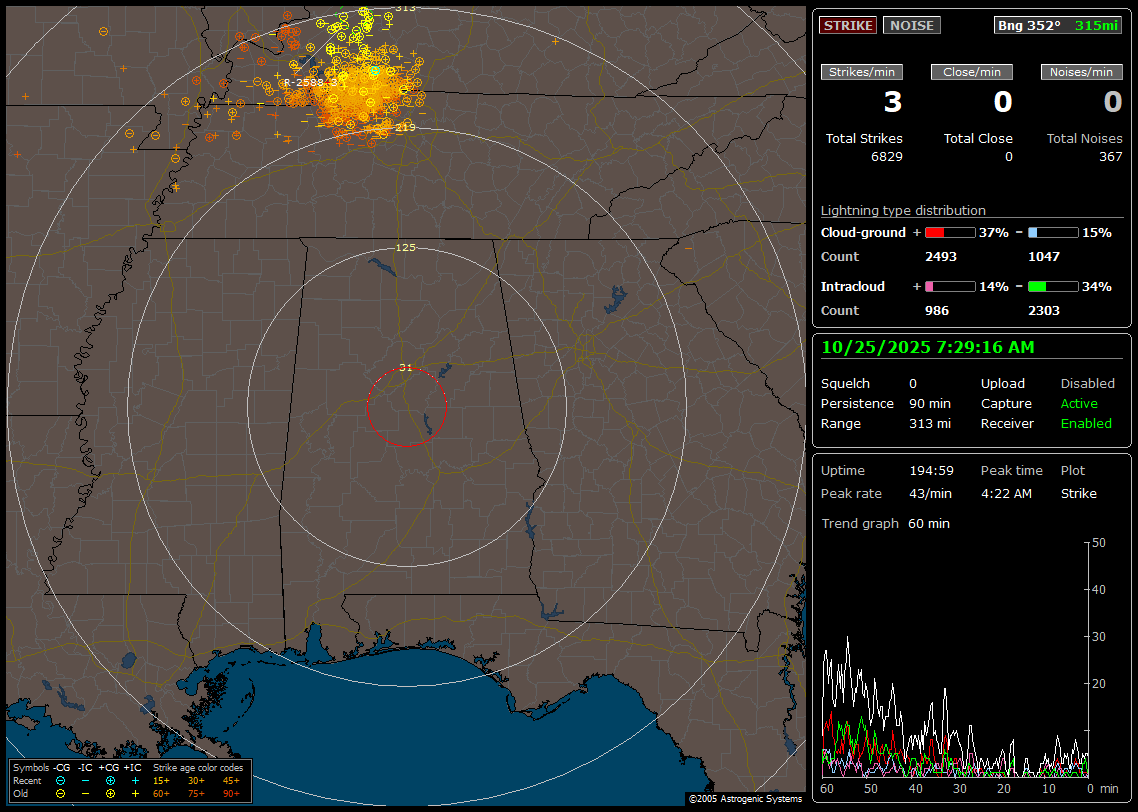
Task: Click the cyan recent +IC plus symbol in legend
Action: click(135, 780)
